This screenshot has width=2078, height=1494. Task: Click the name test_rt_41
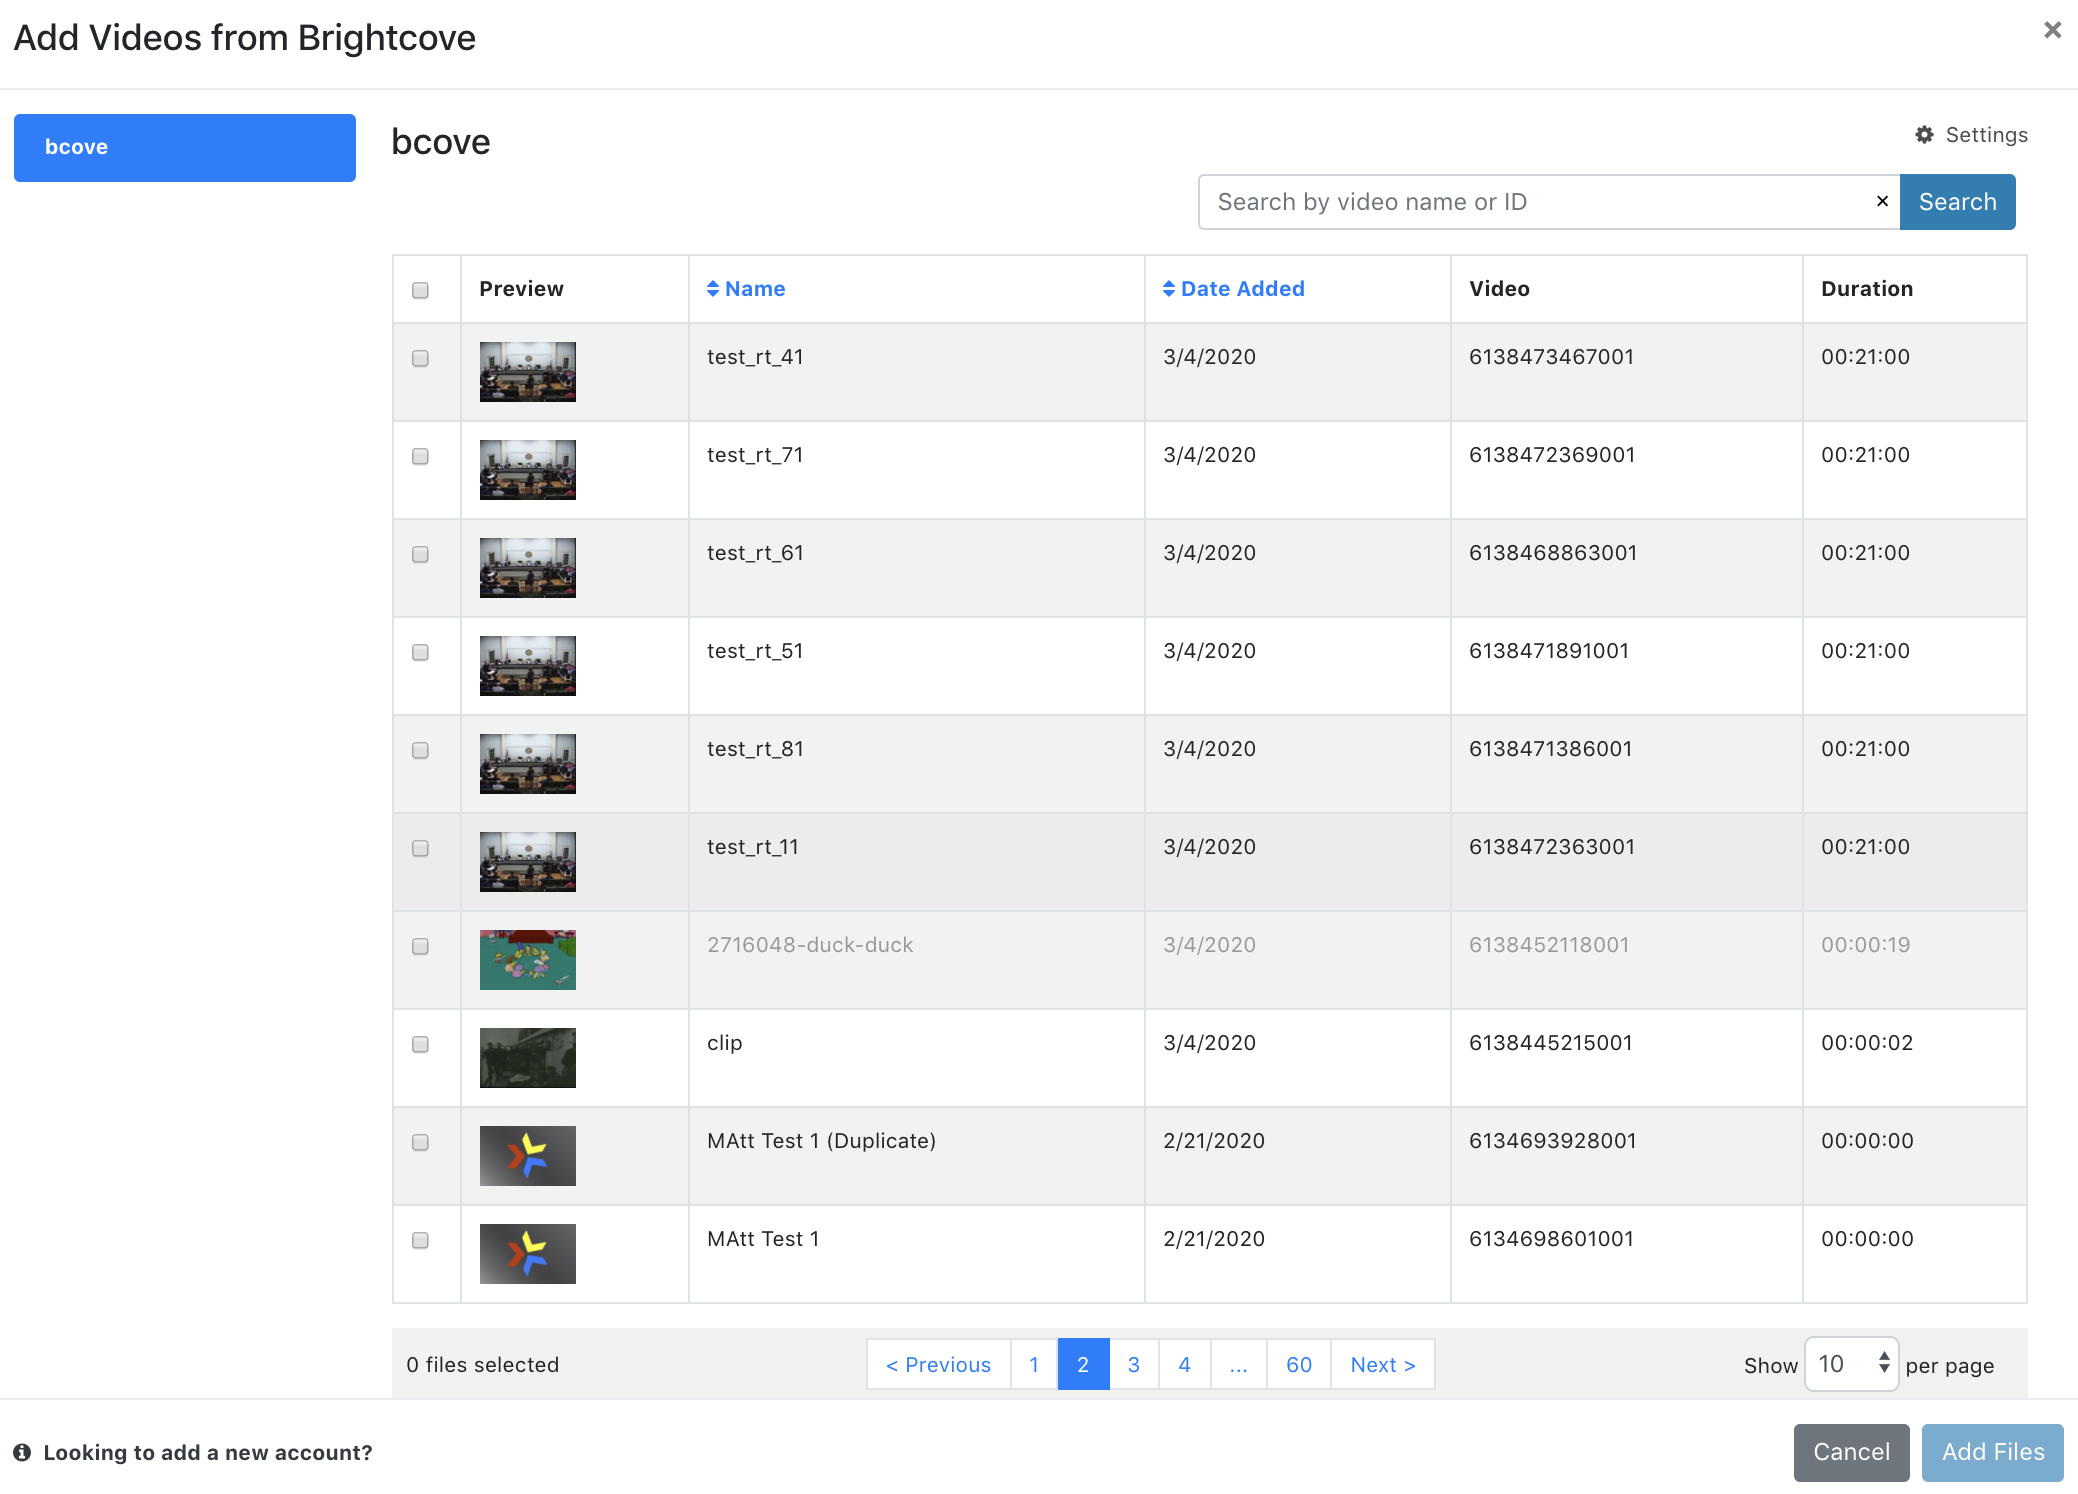coord(755,357)
